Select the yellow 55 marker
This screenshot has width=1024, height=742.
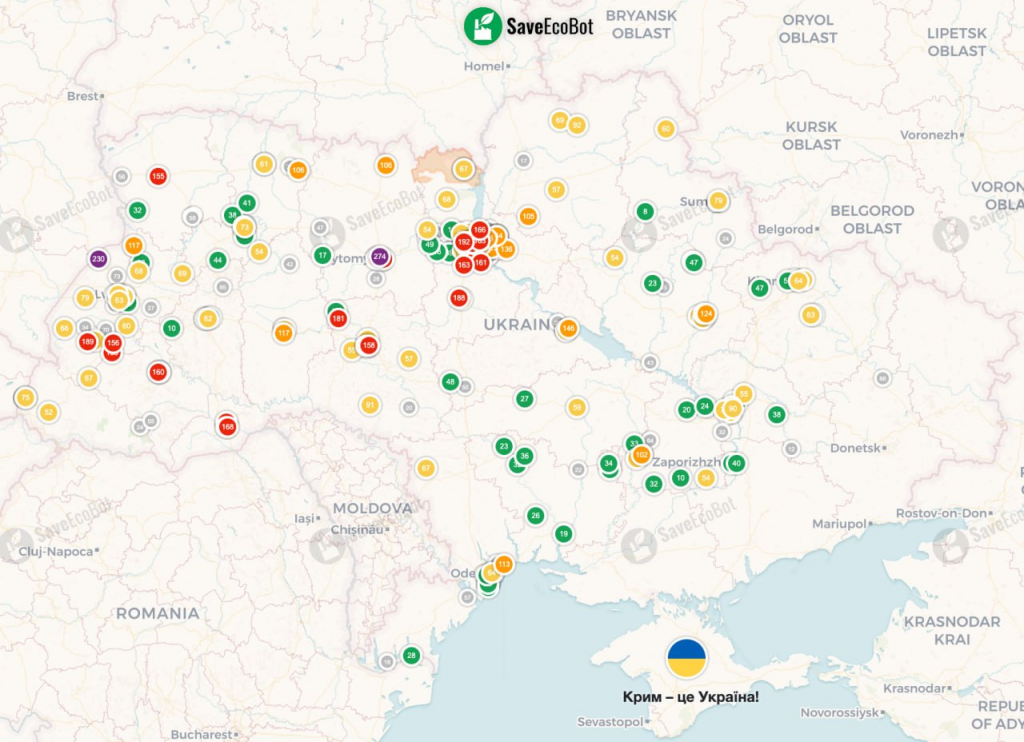tap(743, 394)
